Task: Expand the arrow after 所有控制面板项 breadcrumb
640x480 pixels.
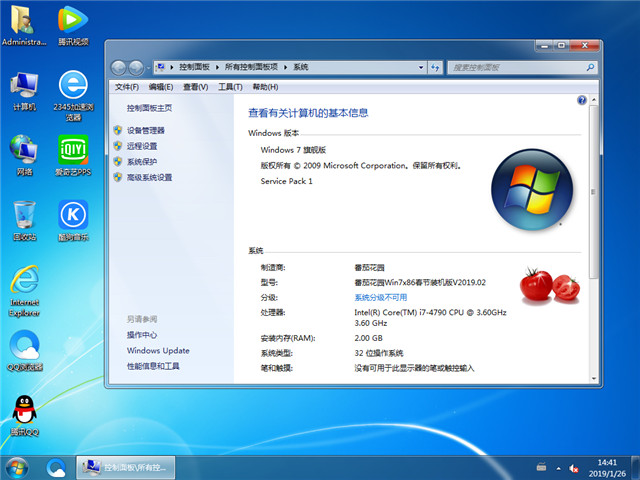Action: (285, 67)
